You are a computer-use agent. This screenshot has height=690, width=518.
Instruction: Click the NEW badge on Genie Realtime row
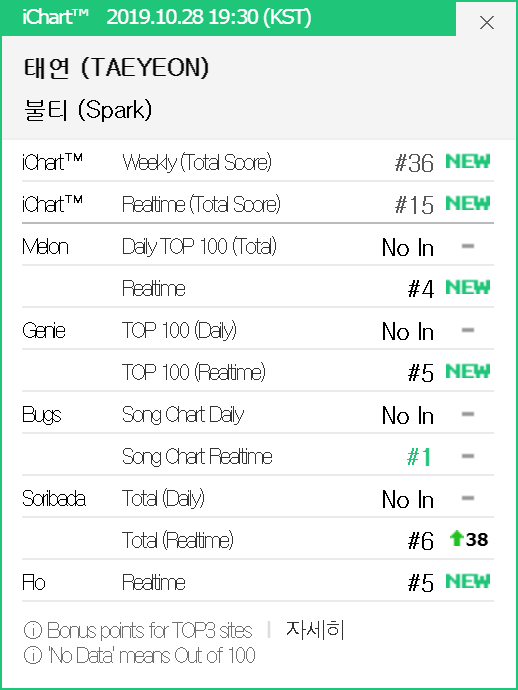pyautogui.click(x=467, y=371)
